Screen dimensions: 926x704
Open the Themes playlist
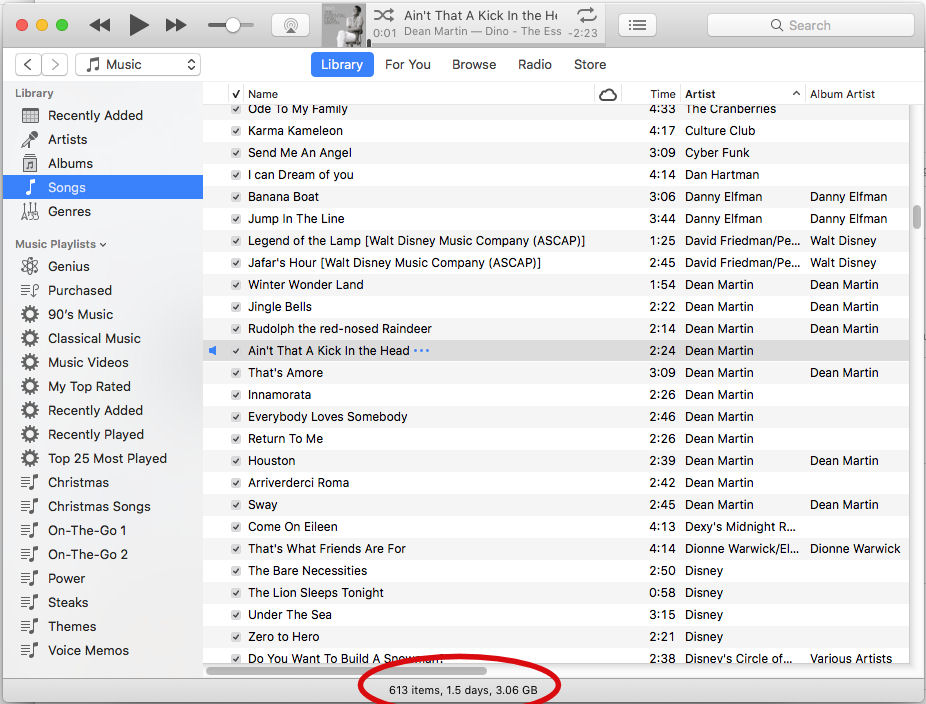click(x=103, y=627)
